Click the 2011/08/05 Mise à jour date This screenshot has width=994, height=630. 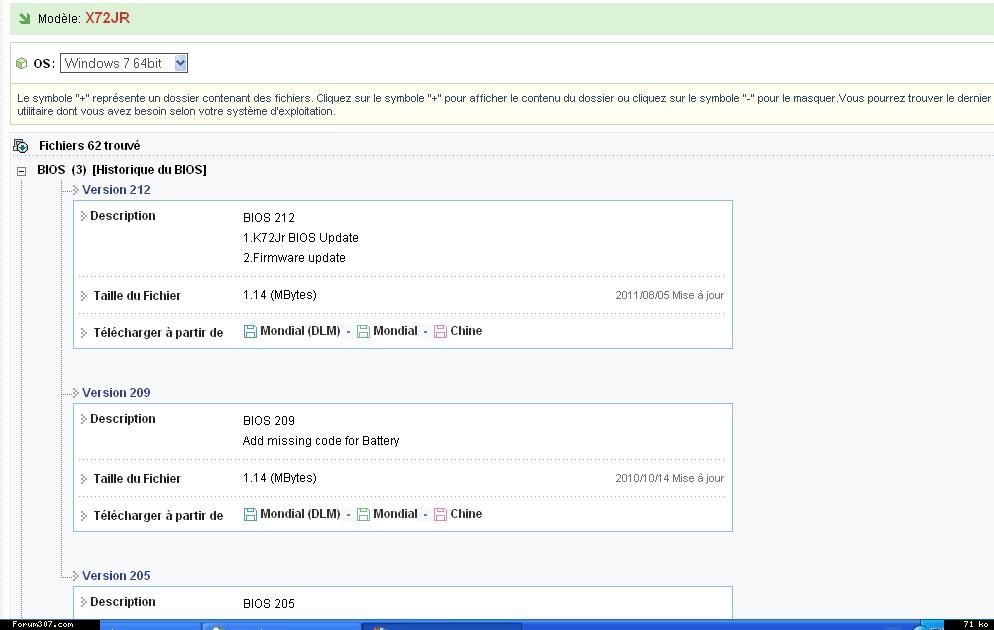click(669, 295)
